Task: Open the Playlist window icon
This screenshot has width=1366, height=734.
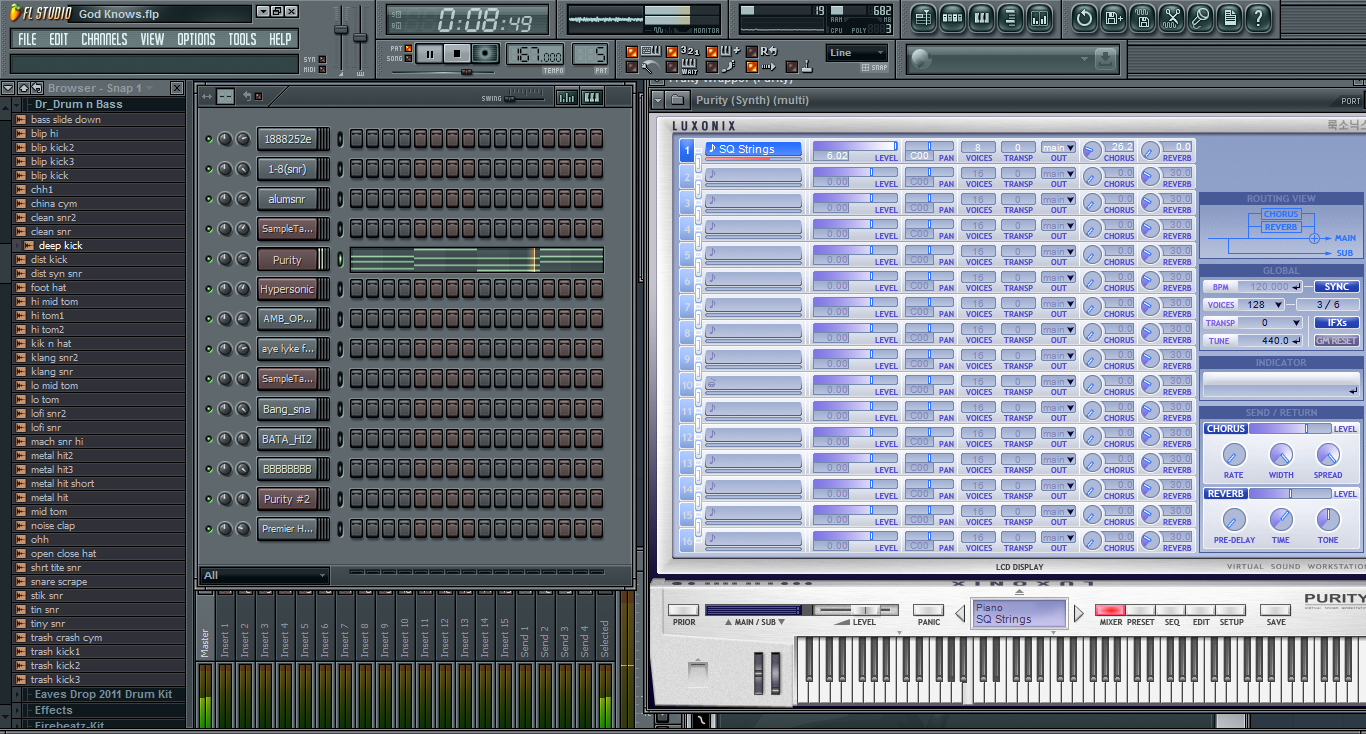Action: pyautogui.click(x=923, y=17)
